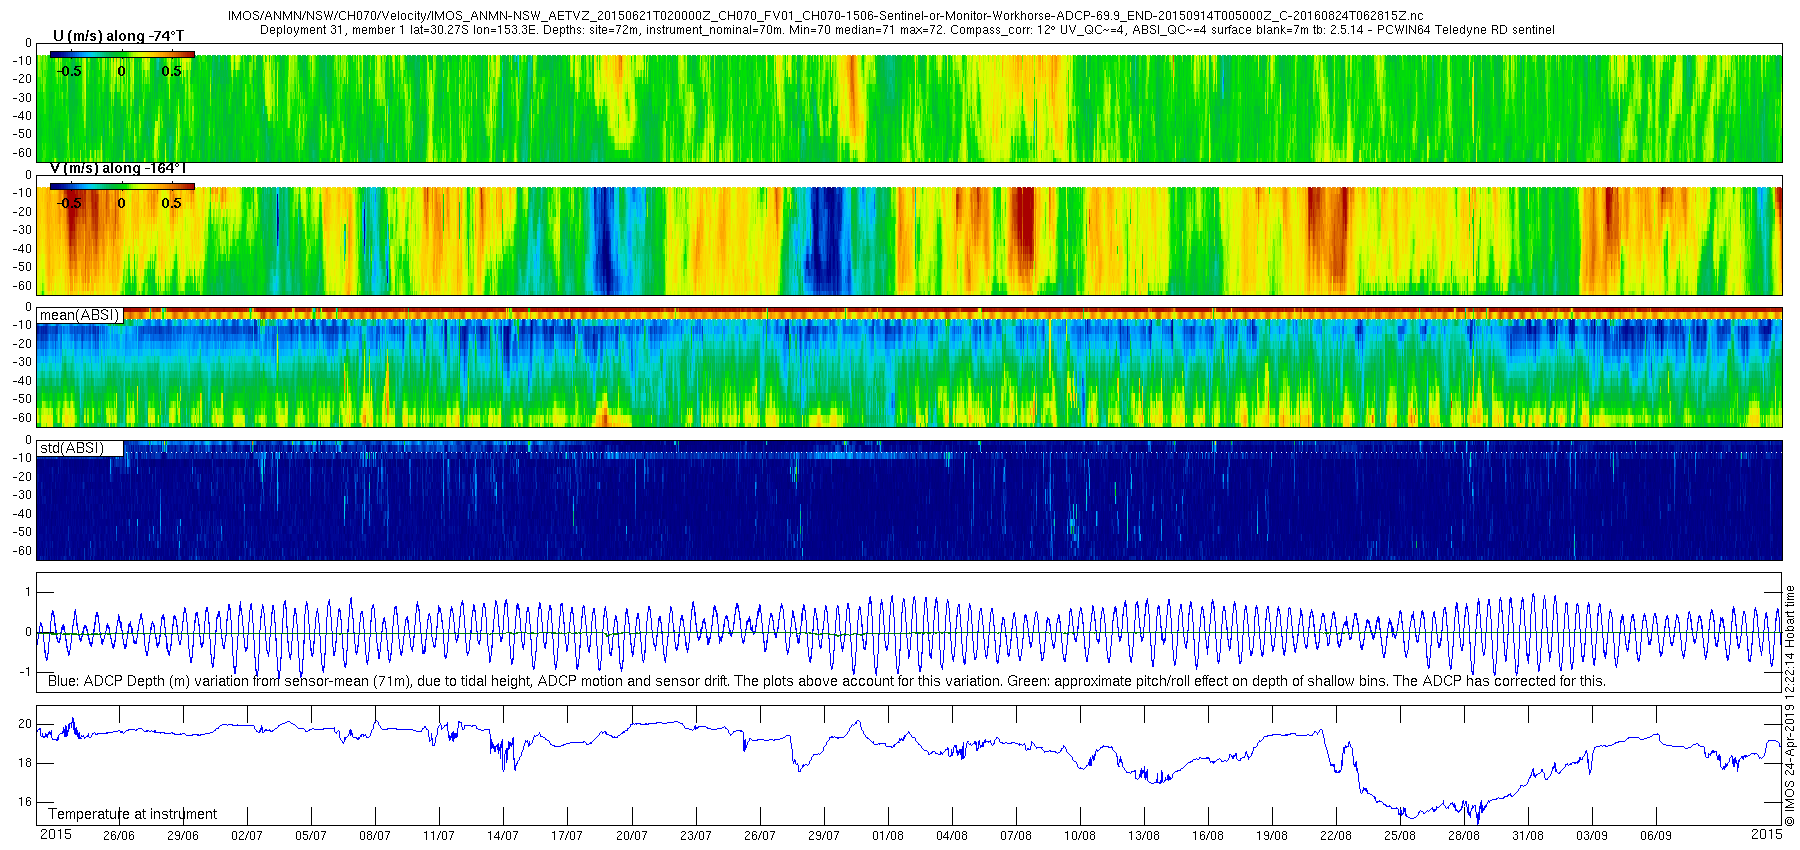Click the U velocity colorbar
This screenshot has height=850, width=1800.
122,54
